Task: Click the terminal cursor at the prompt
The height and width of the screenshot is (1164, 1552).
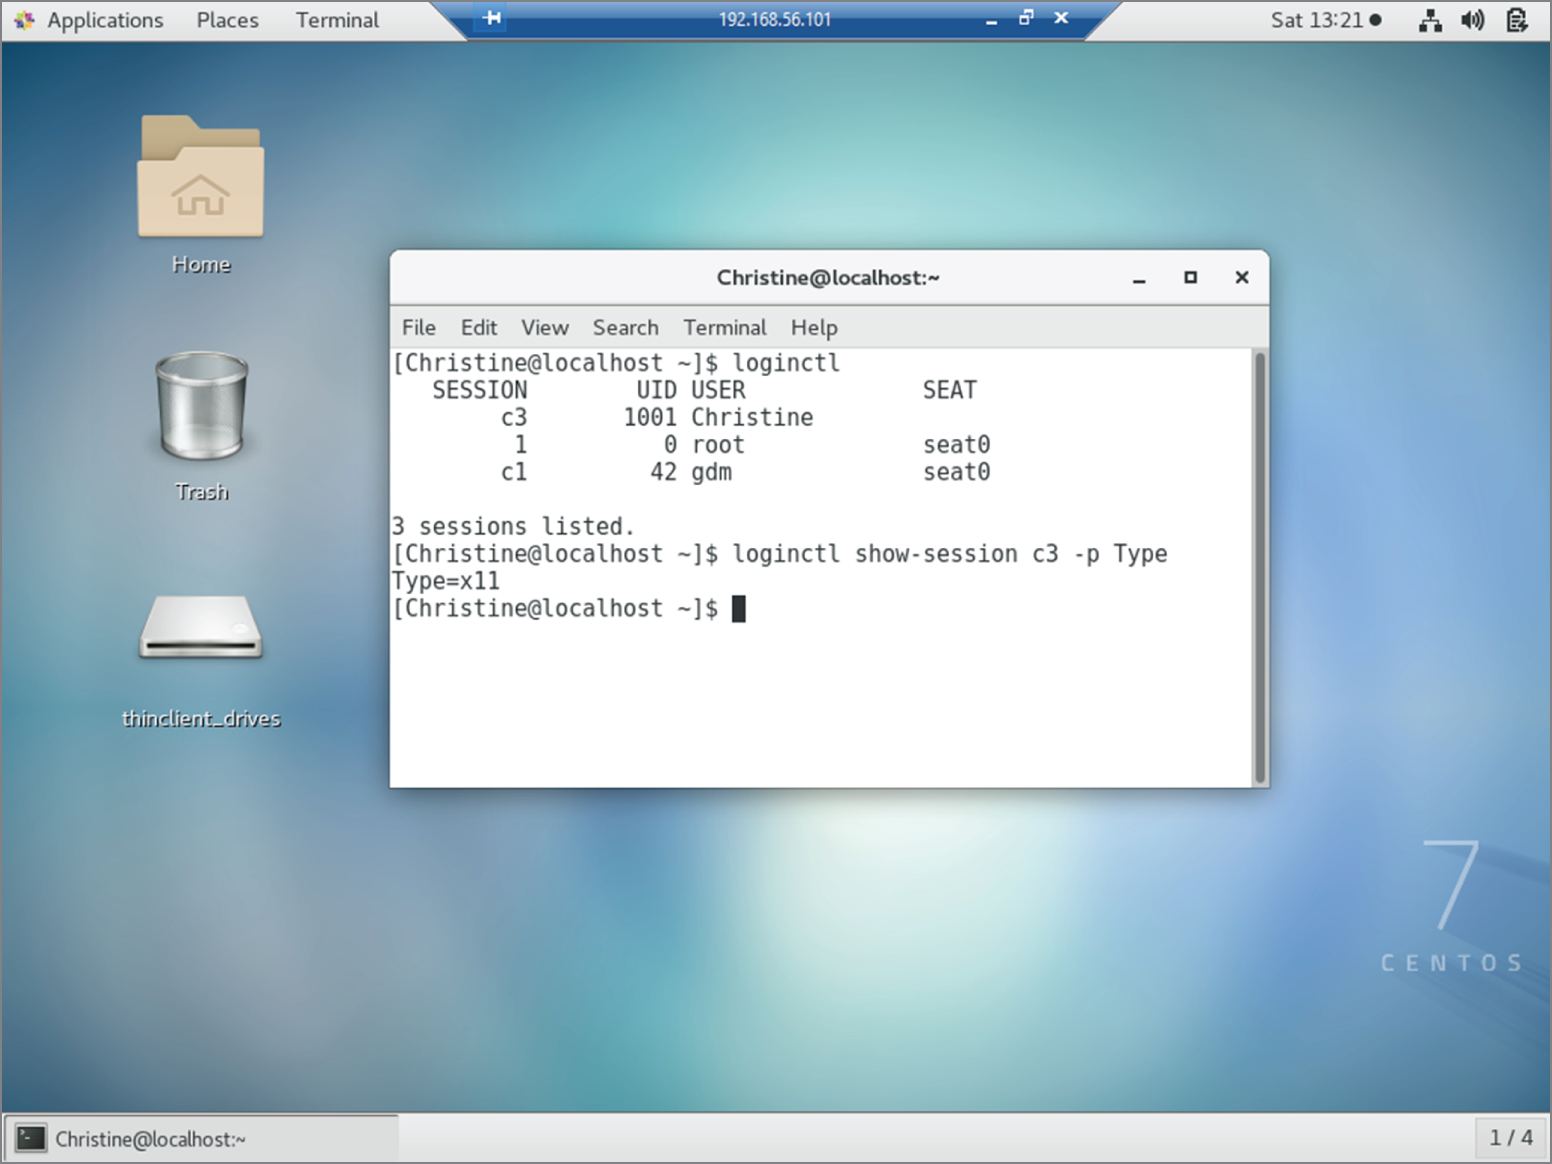Action: coord(739,608)
